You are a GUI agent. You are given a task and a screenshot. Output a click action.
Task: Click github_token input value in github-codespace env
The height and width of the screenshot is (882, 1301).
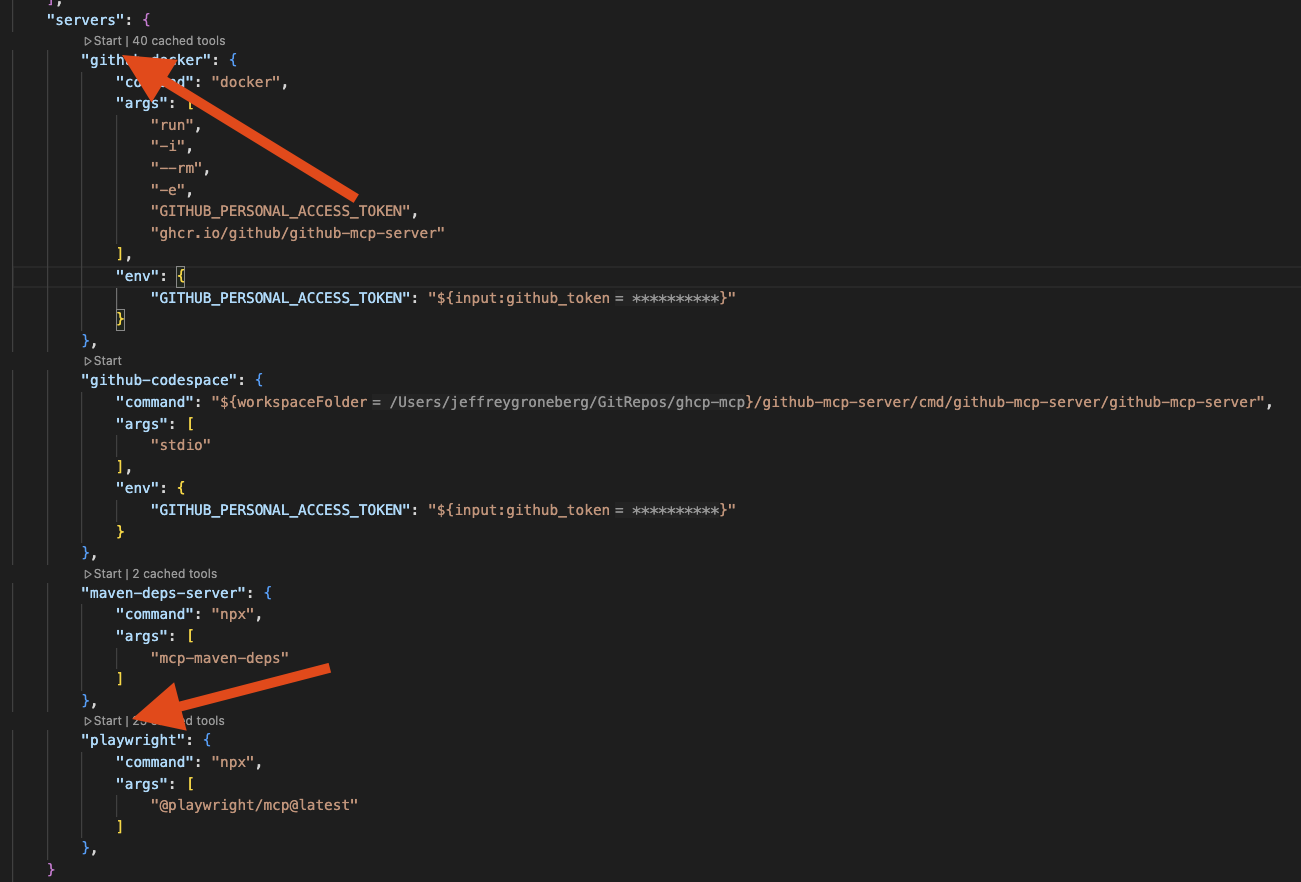(582, 510)
